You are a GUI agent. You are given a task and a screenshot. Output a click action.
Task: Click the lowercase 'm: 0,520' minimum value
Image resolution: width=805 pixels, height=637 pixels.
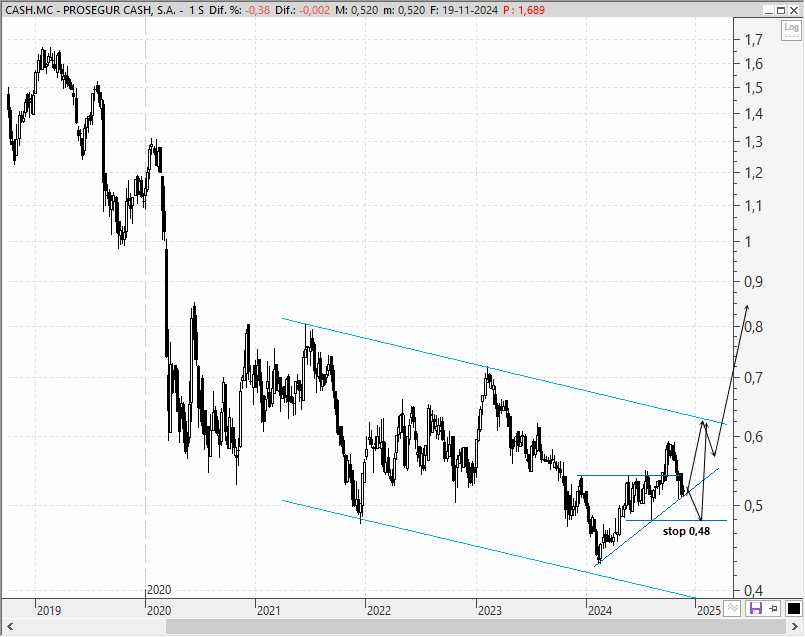pos(404,10)
